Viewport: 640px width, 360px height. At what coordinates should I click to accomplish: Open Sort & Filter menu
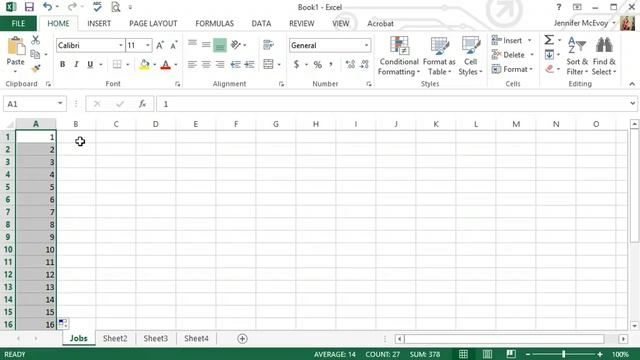point(577,56)
